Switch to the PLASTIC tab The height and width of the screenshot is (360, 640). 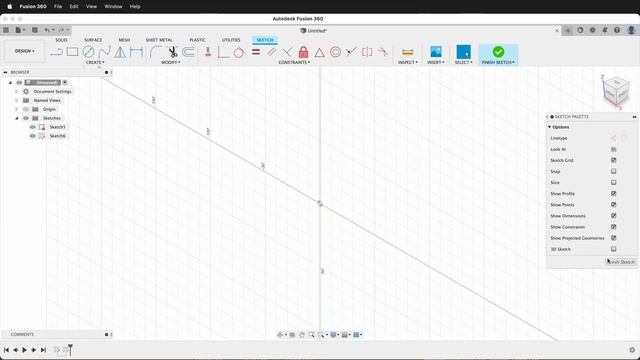[x=198, y=40]
